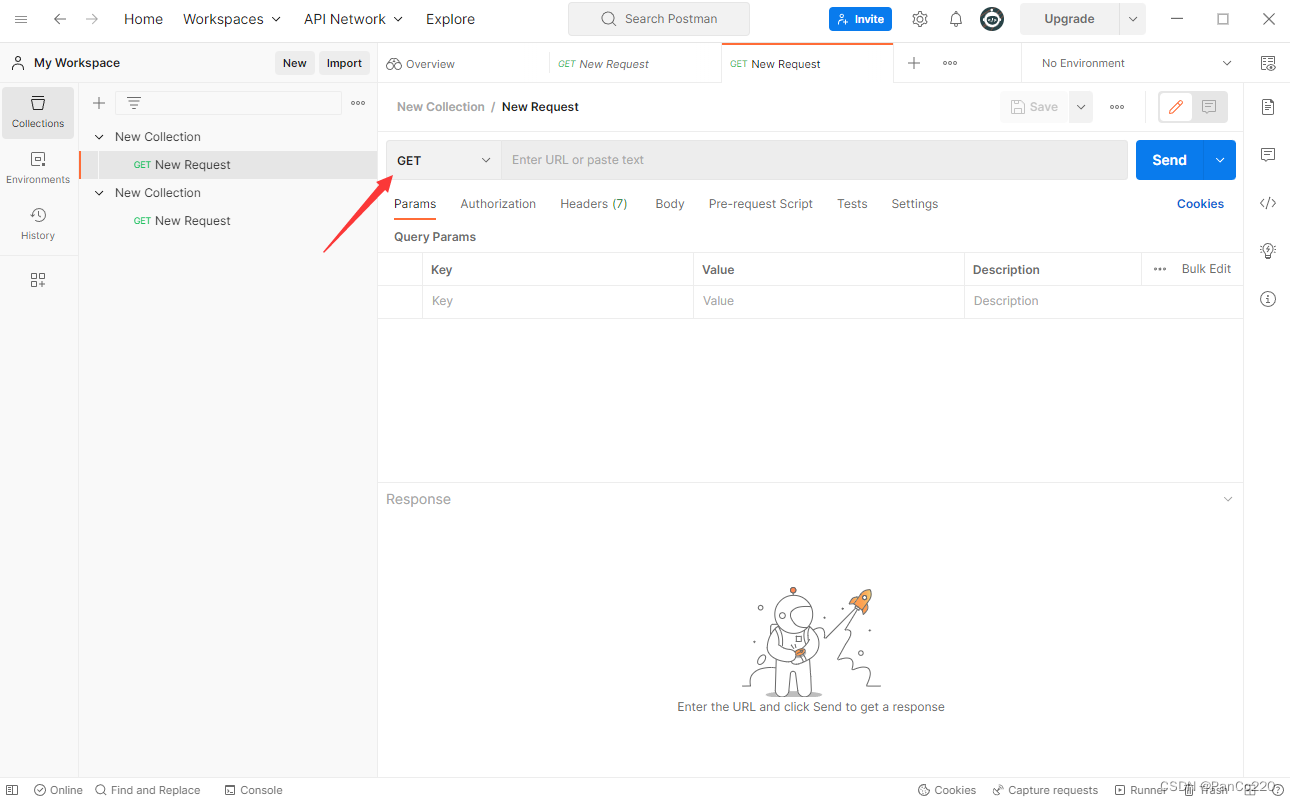Viewport: 1290px width, 801px height.
Task: Go forward with the right arrow
Action: [92, 19]
